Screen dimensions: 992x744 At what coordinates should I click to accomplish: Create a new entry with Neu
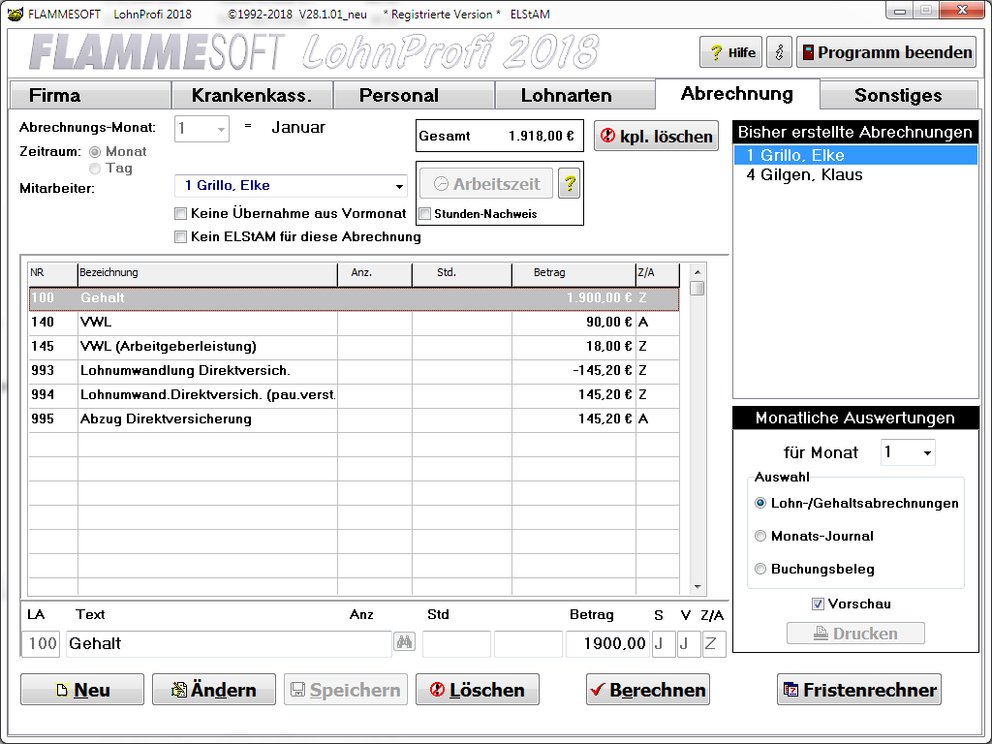click(x=82, y=690)
